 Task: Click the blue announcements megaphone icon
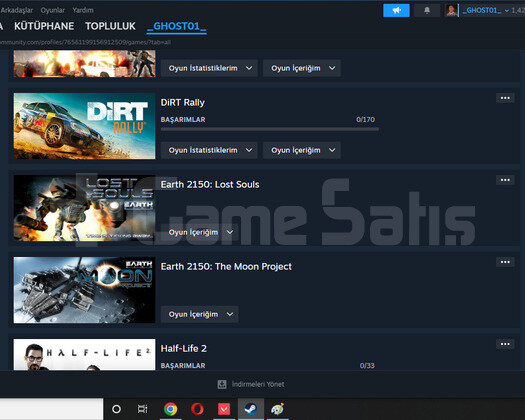[396, 10]
